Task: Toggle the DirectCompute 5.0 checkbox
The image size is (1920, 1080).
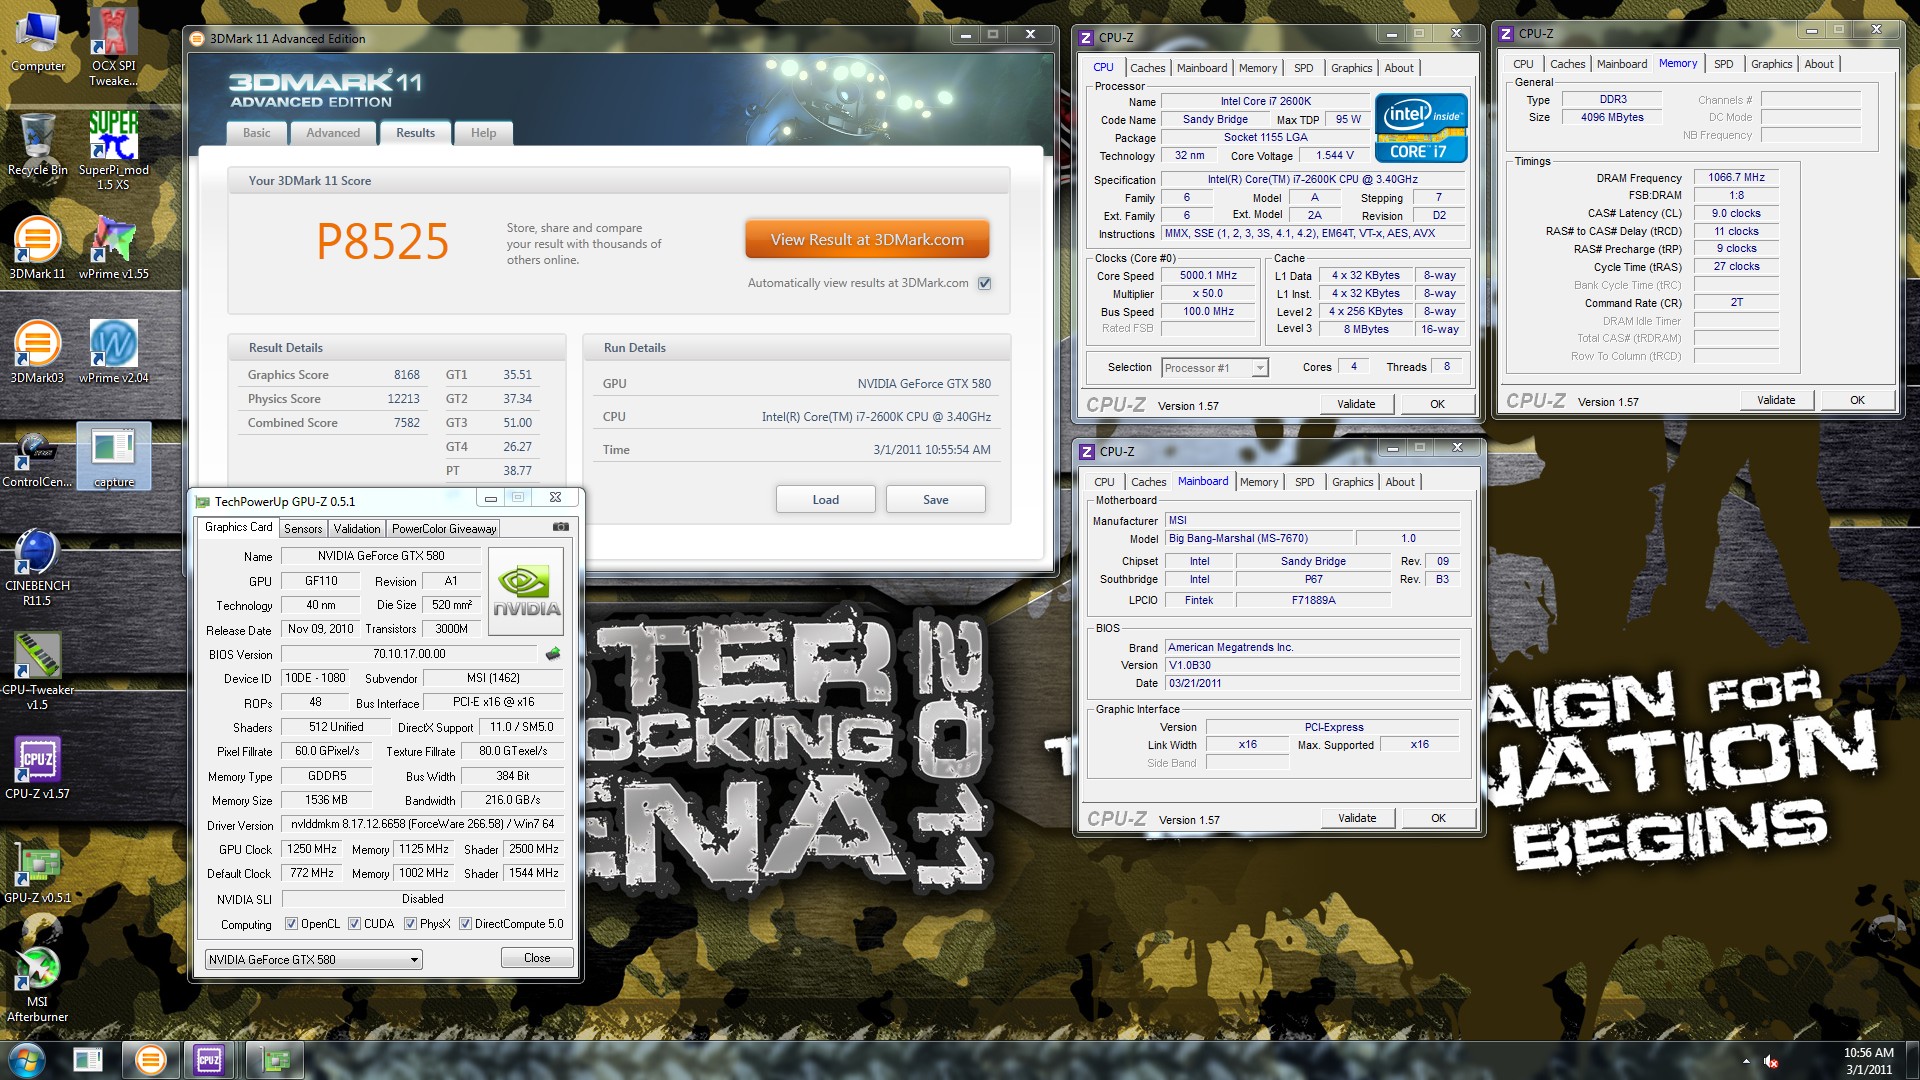Action: click(x=465, y=924)
